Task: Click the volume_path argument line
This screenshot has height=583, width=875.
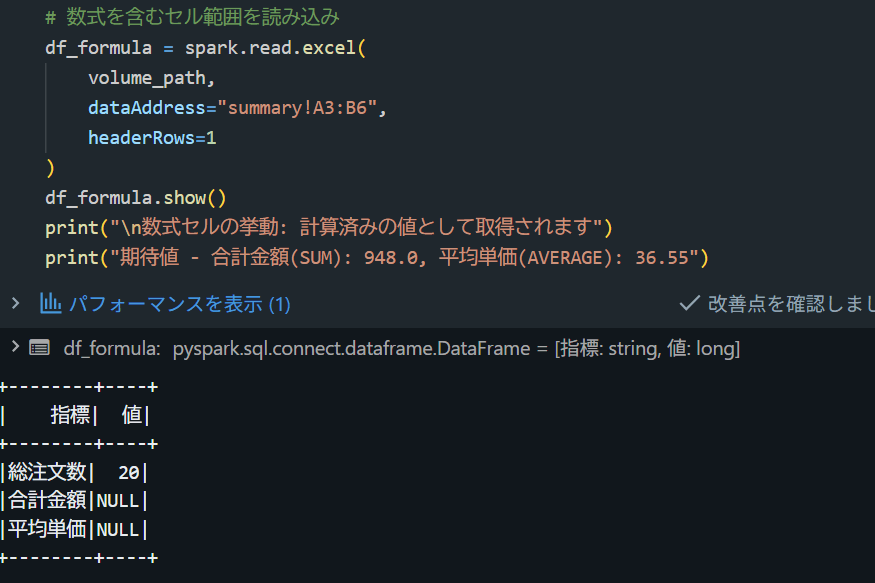Action: (x=151, y=78)
